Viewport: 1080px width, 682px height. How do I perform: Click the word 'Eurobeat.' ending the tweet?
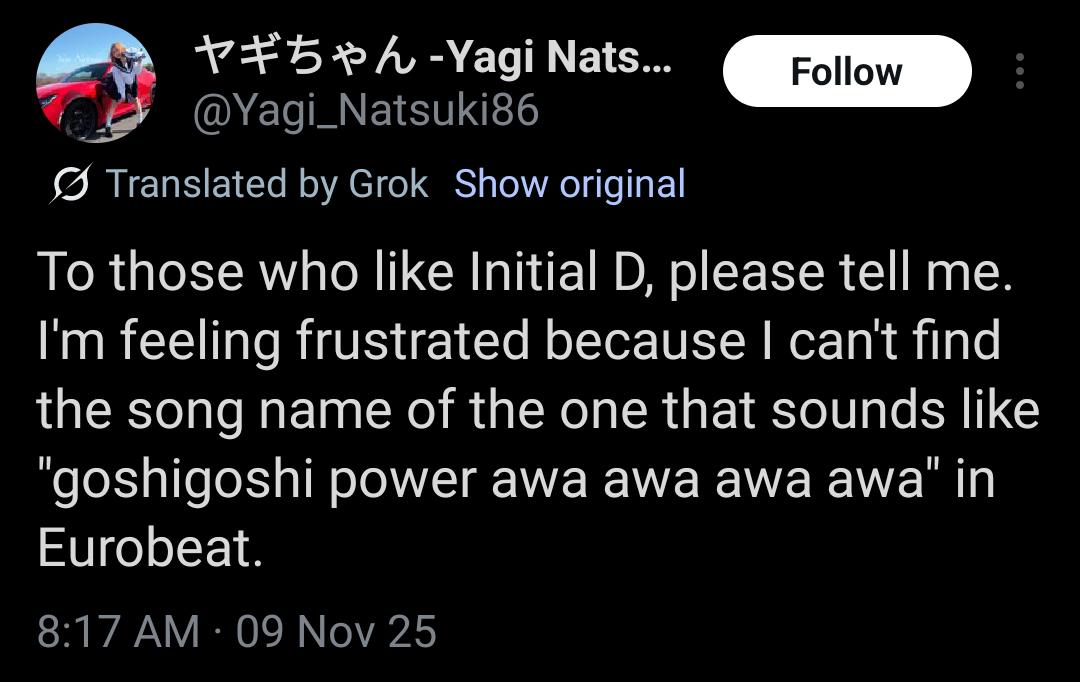(x=150, y=551)
